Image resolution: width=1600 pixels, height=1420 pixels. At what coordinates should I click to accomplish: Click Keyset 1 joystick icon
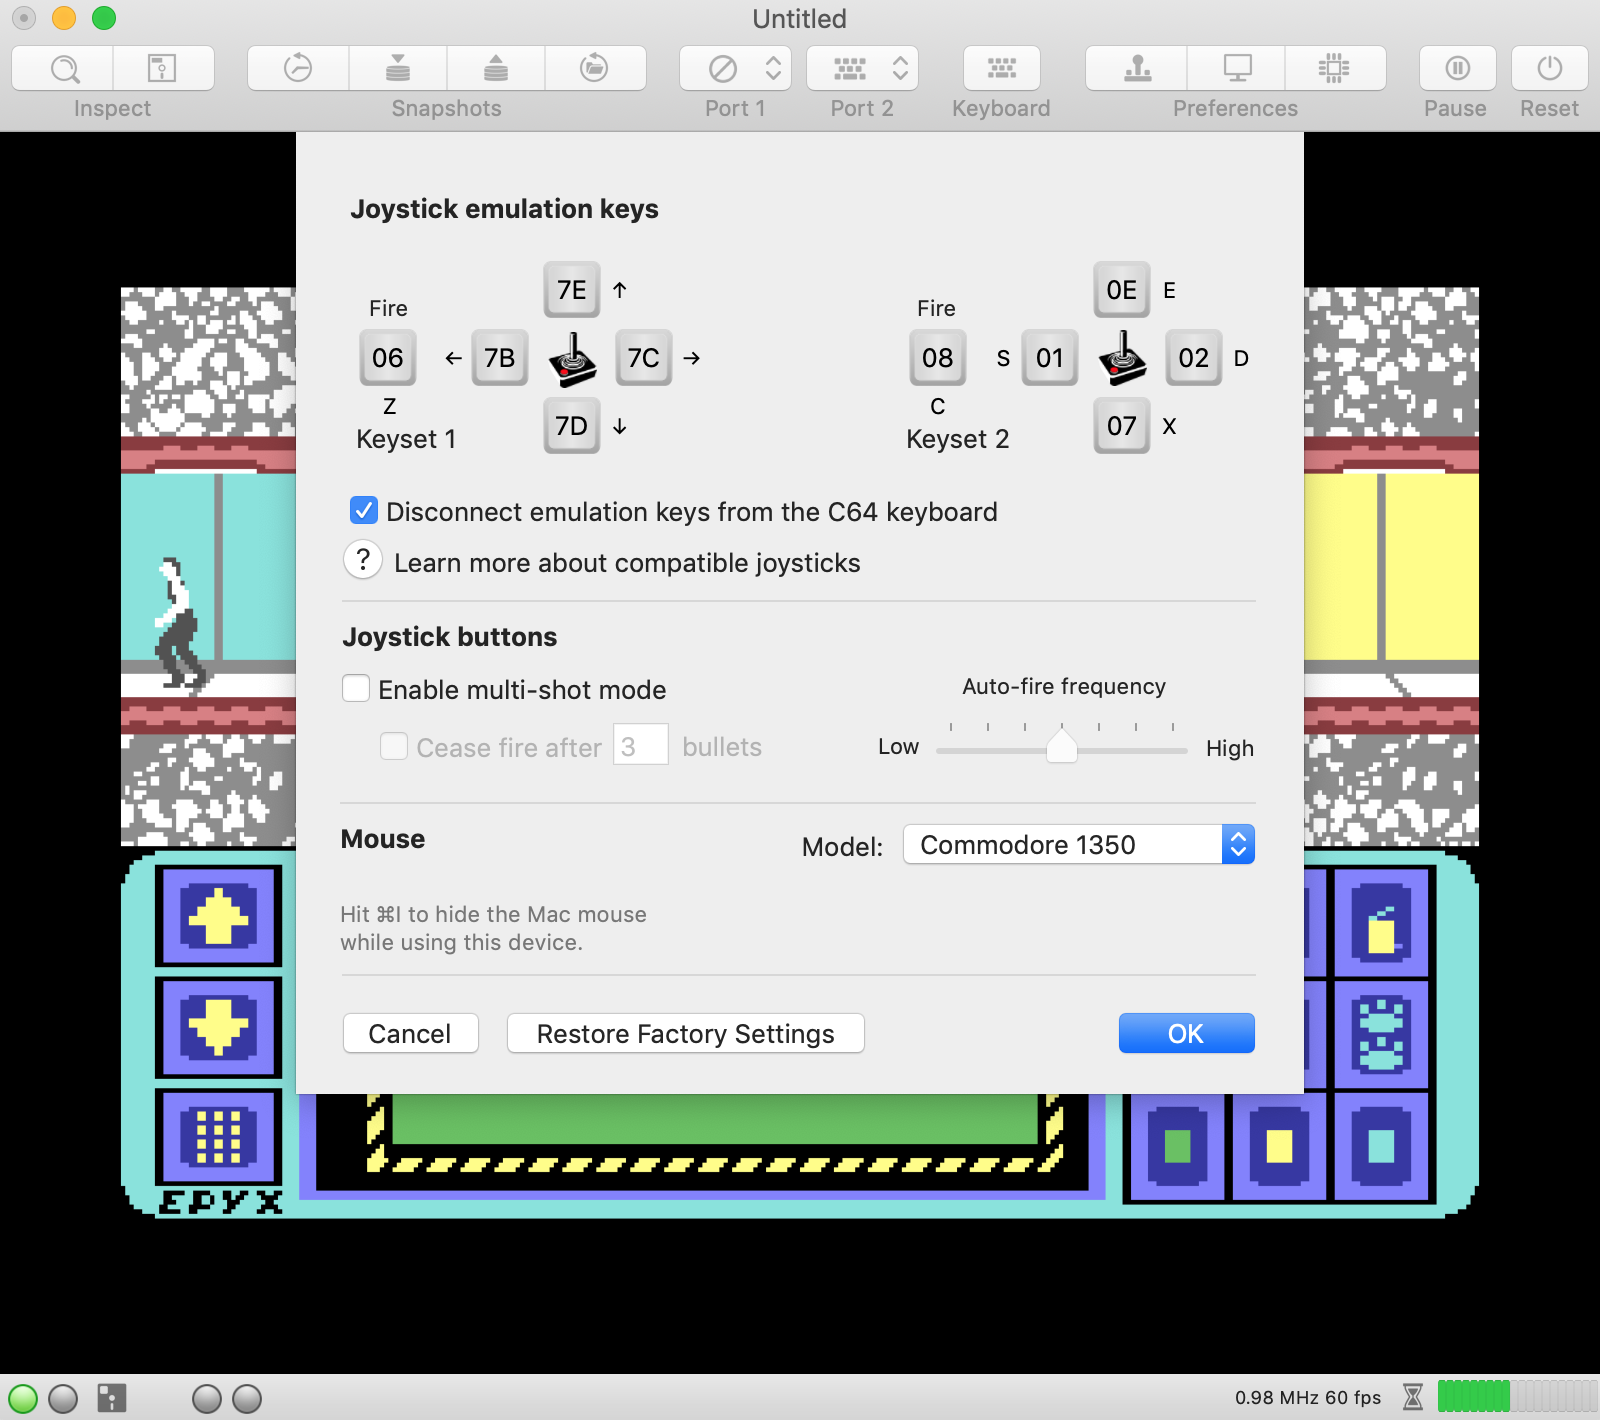click(x=572, y=359)
